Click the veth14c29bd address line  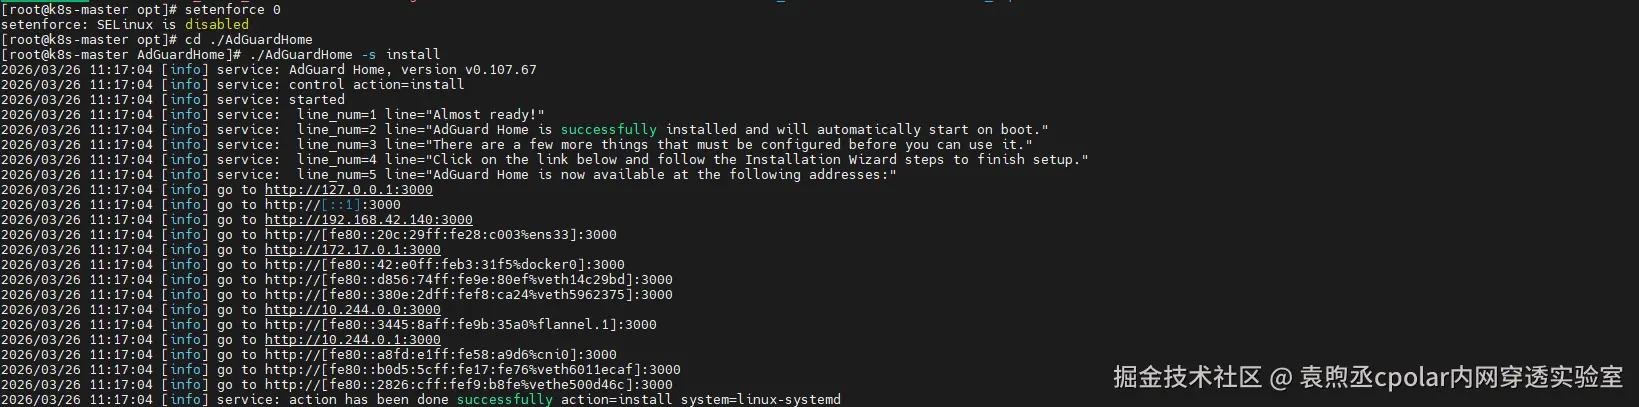tap(469, 280)
